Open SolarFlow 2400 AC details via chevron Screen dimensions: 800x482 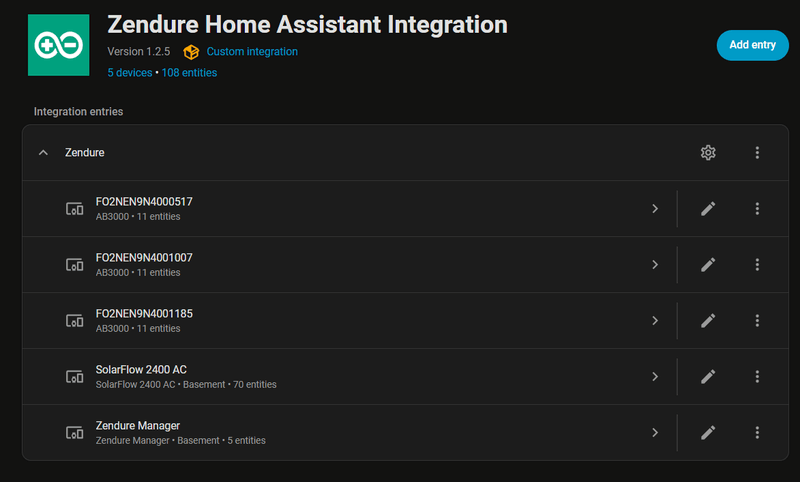654,377
